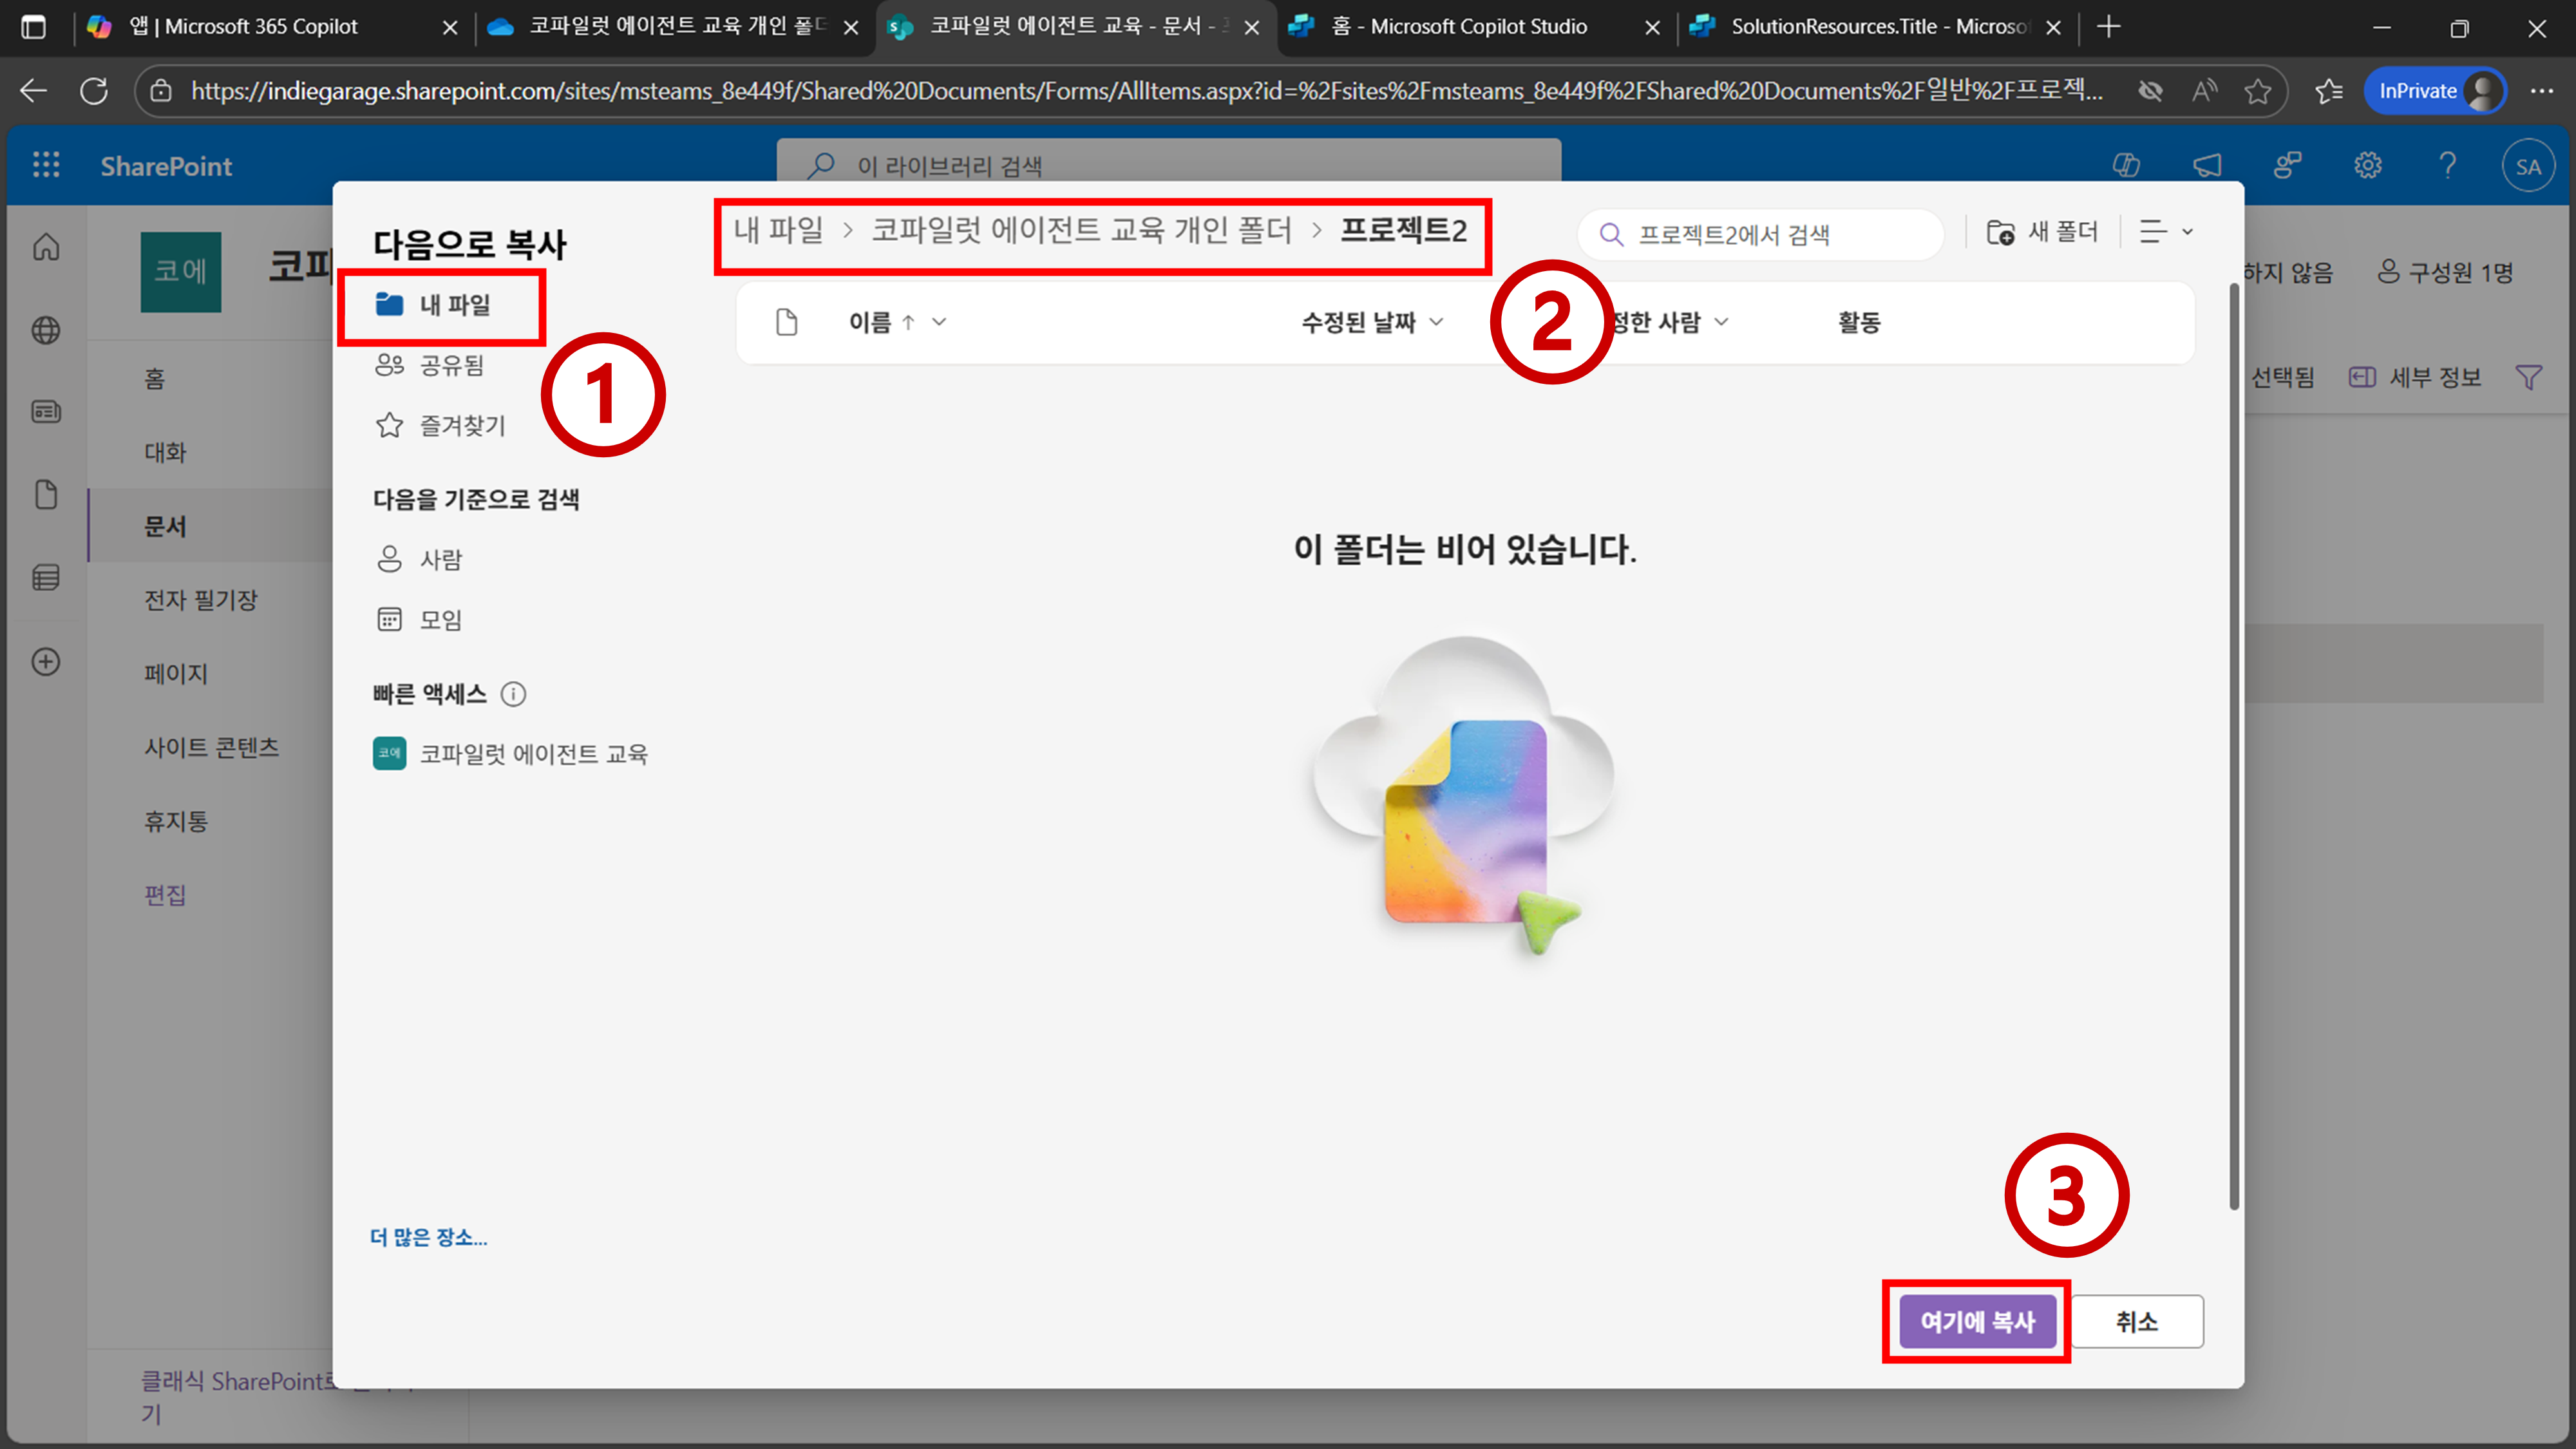
Task: Click the Copilot icon in SharePoint header
Action: 2126,165
